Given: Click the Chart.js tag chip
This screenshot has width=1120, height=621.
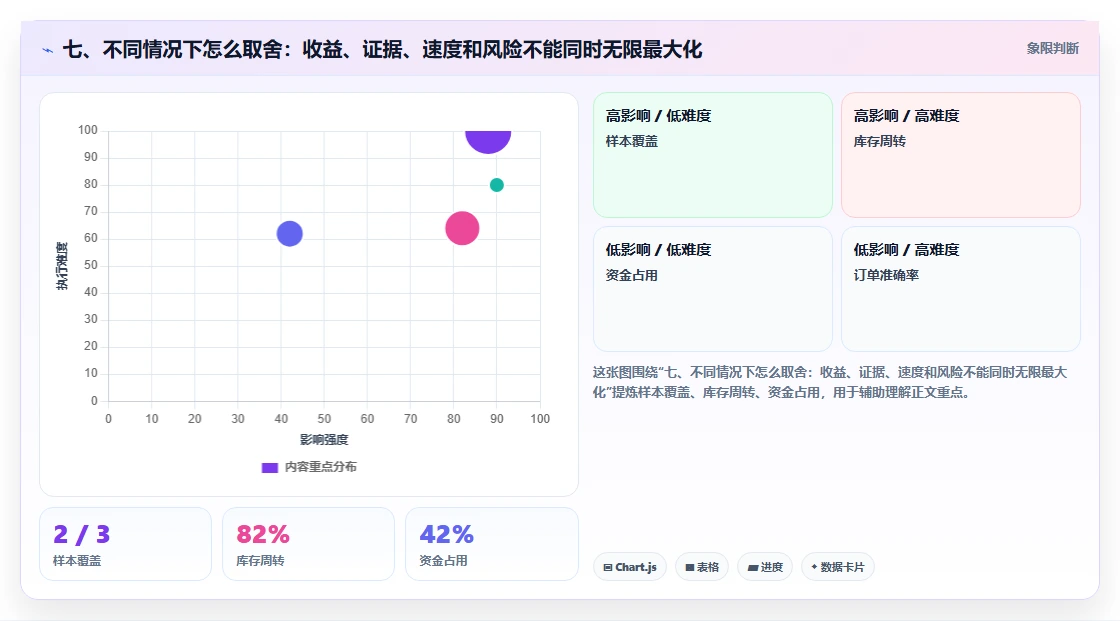Looking at the screenshot, I should point(630,567).
